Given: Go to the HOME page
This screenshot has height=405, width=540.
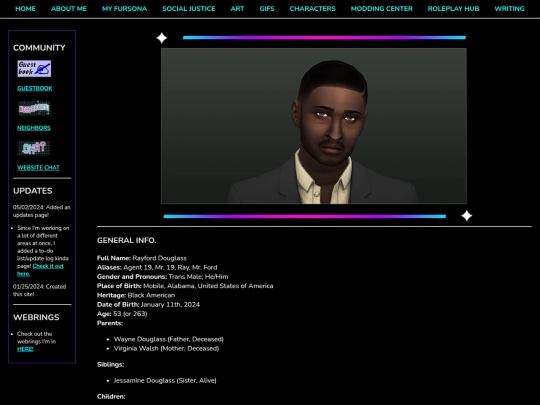Looking at the screenshot, I should (25, 9).
